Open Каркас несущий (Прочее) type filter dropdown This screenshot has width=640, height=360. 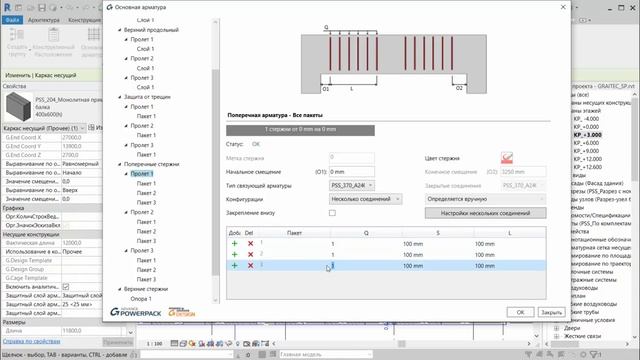pyautogui.click(x=44, y=128)
